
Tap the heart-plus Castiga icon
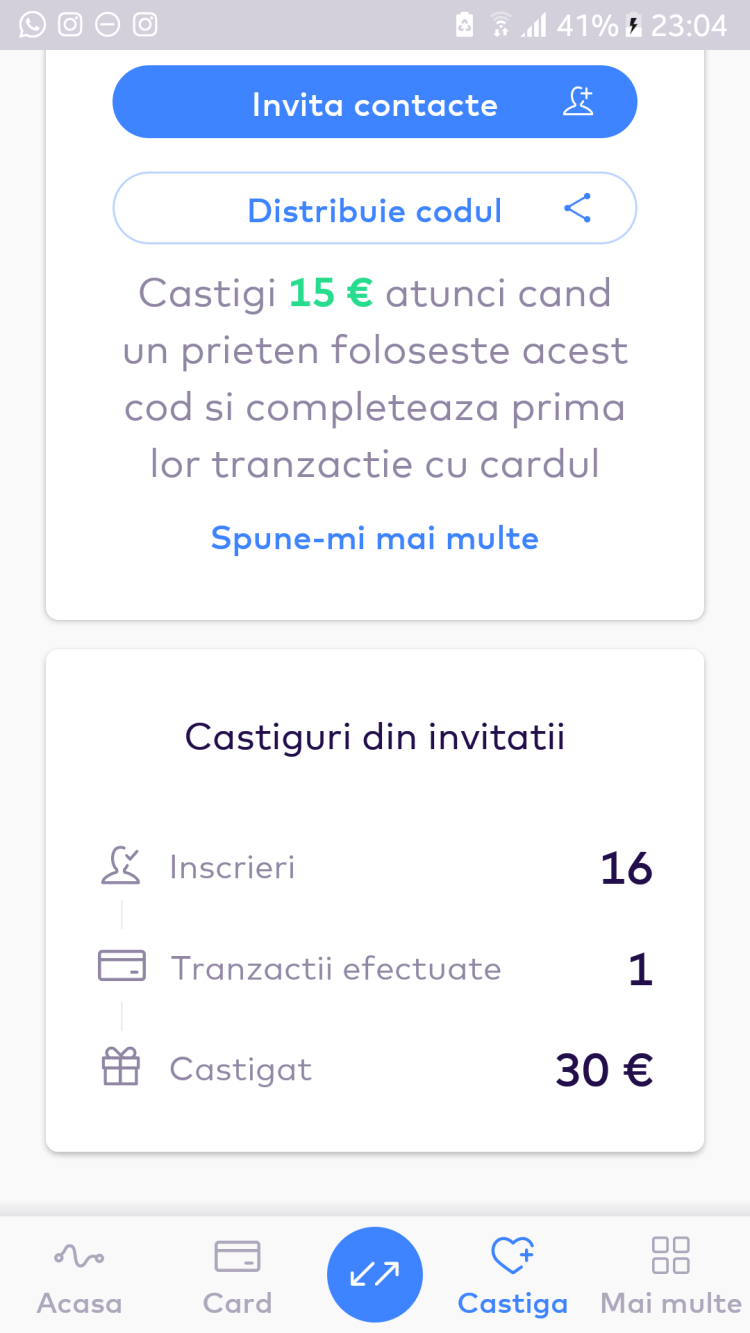512,1255
